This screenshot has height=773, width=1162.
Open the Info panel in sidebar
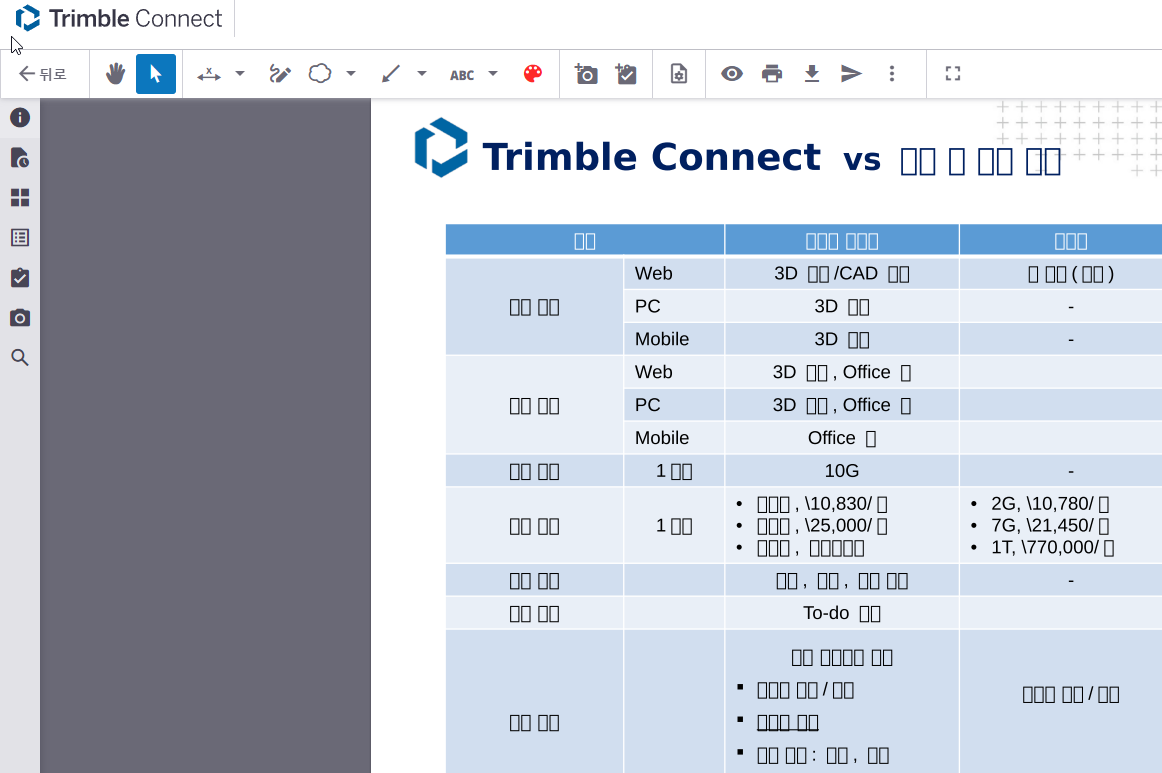point(20,117)
